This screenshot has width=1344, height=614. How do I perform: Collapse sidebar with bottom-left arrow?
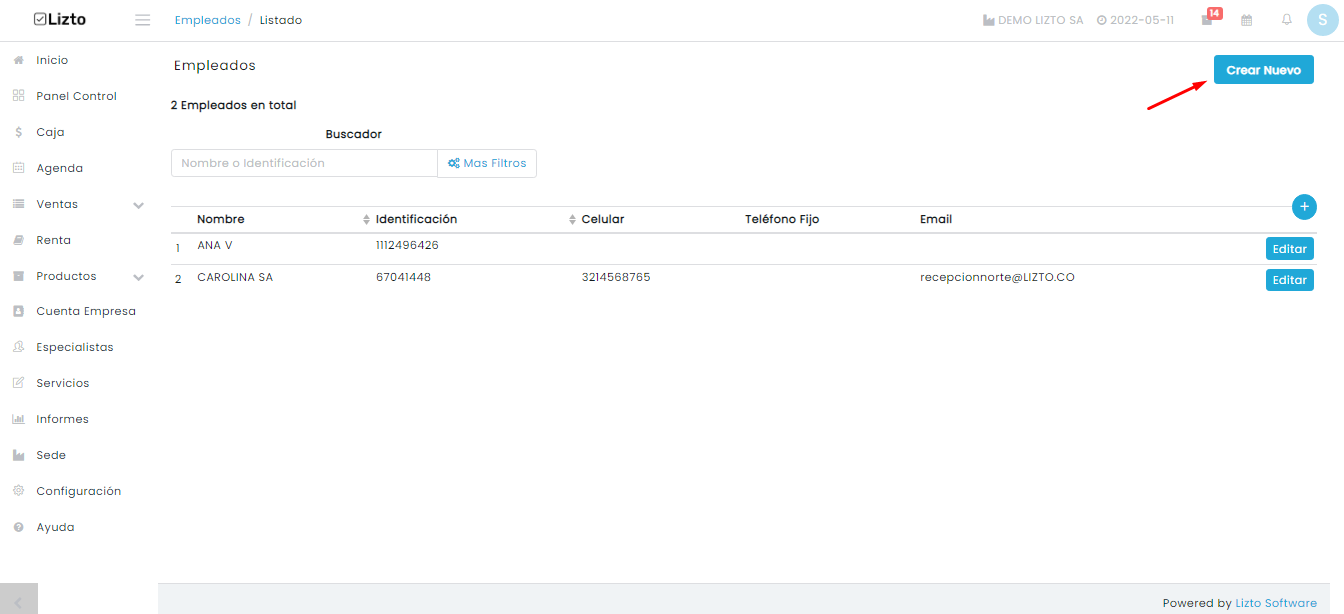[18, 602]
